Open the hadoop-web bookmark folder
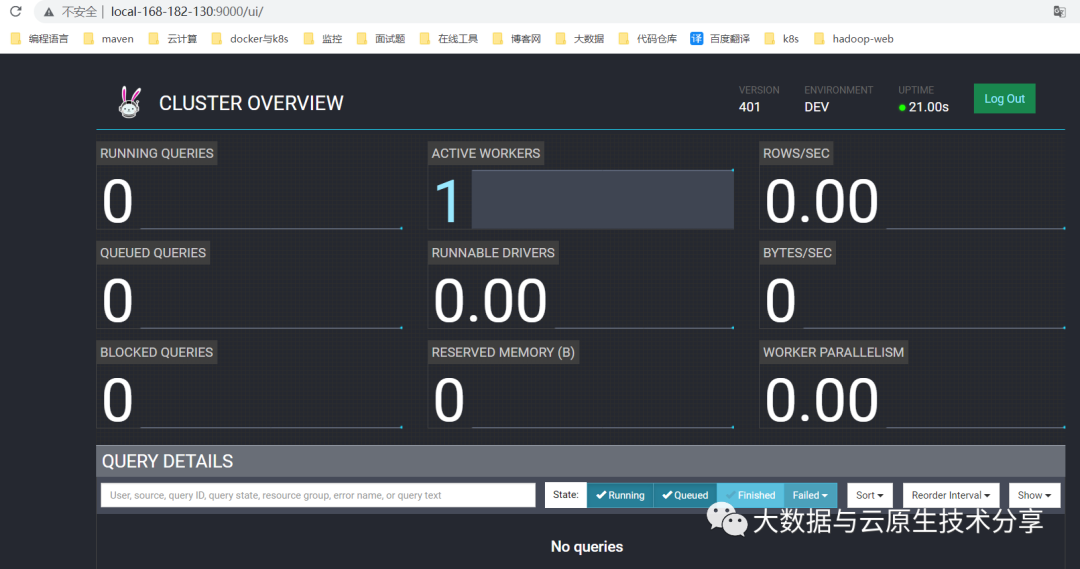The height and width of the screenshot is (569, 1080). point(854,39)
